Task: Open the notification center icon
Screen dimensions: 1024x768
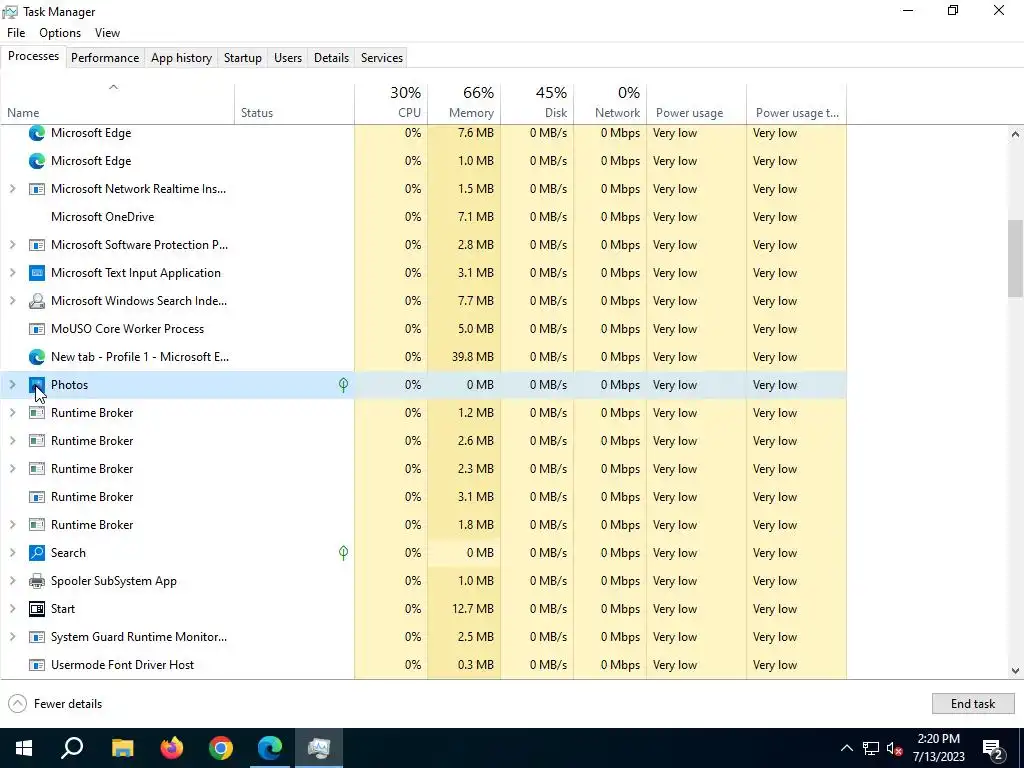Action: point(993,748)
